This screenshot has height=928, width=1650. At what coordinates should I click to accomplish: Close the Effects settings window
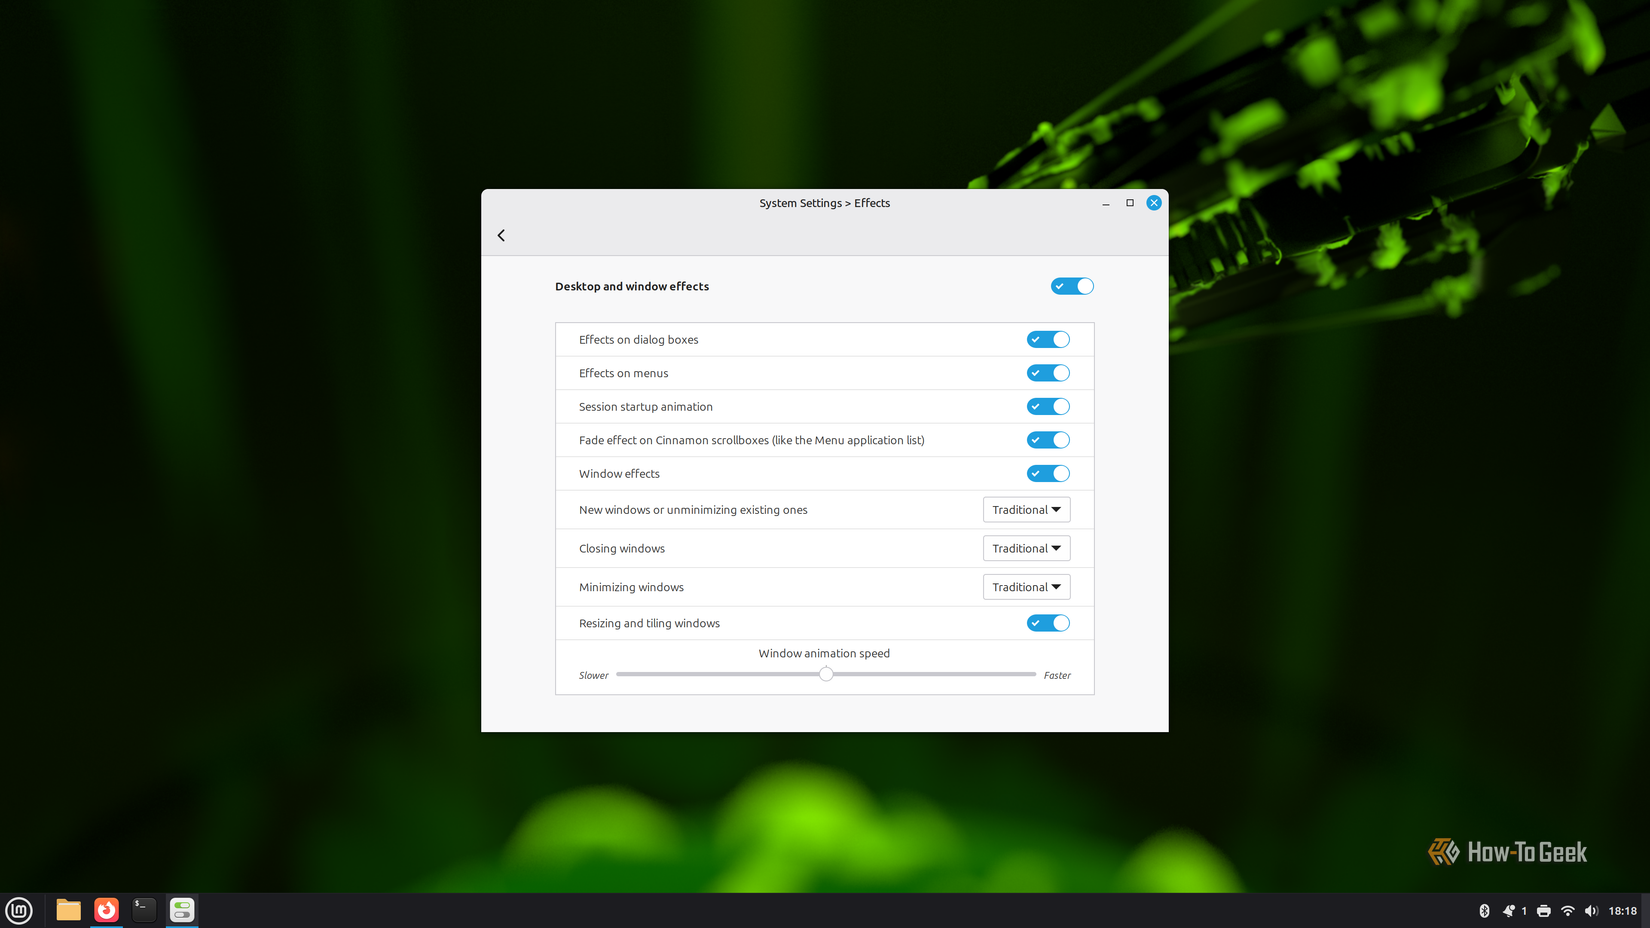tap(1154, 203)
